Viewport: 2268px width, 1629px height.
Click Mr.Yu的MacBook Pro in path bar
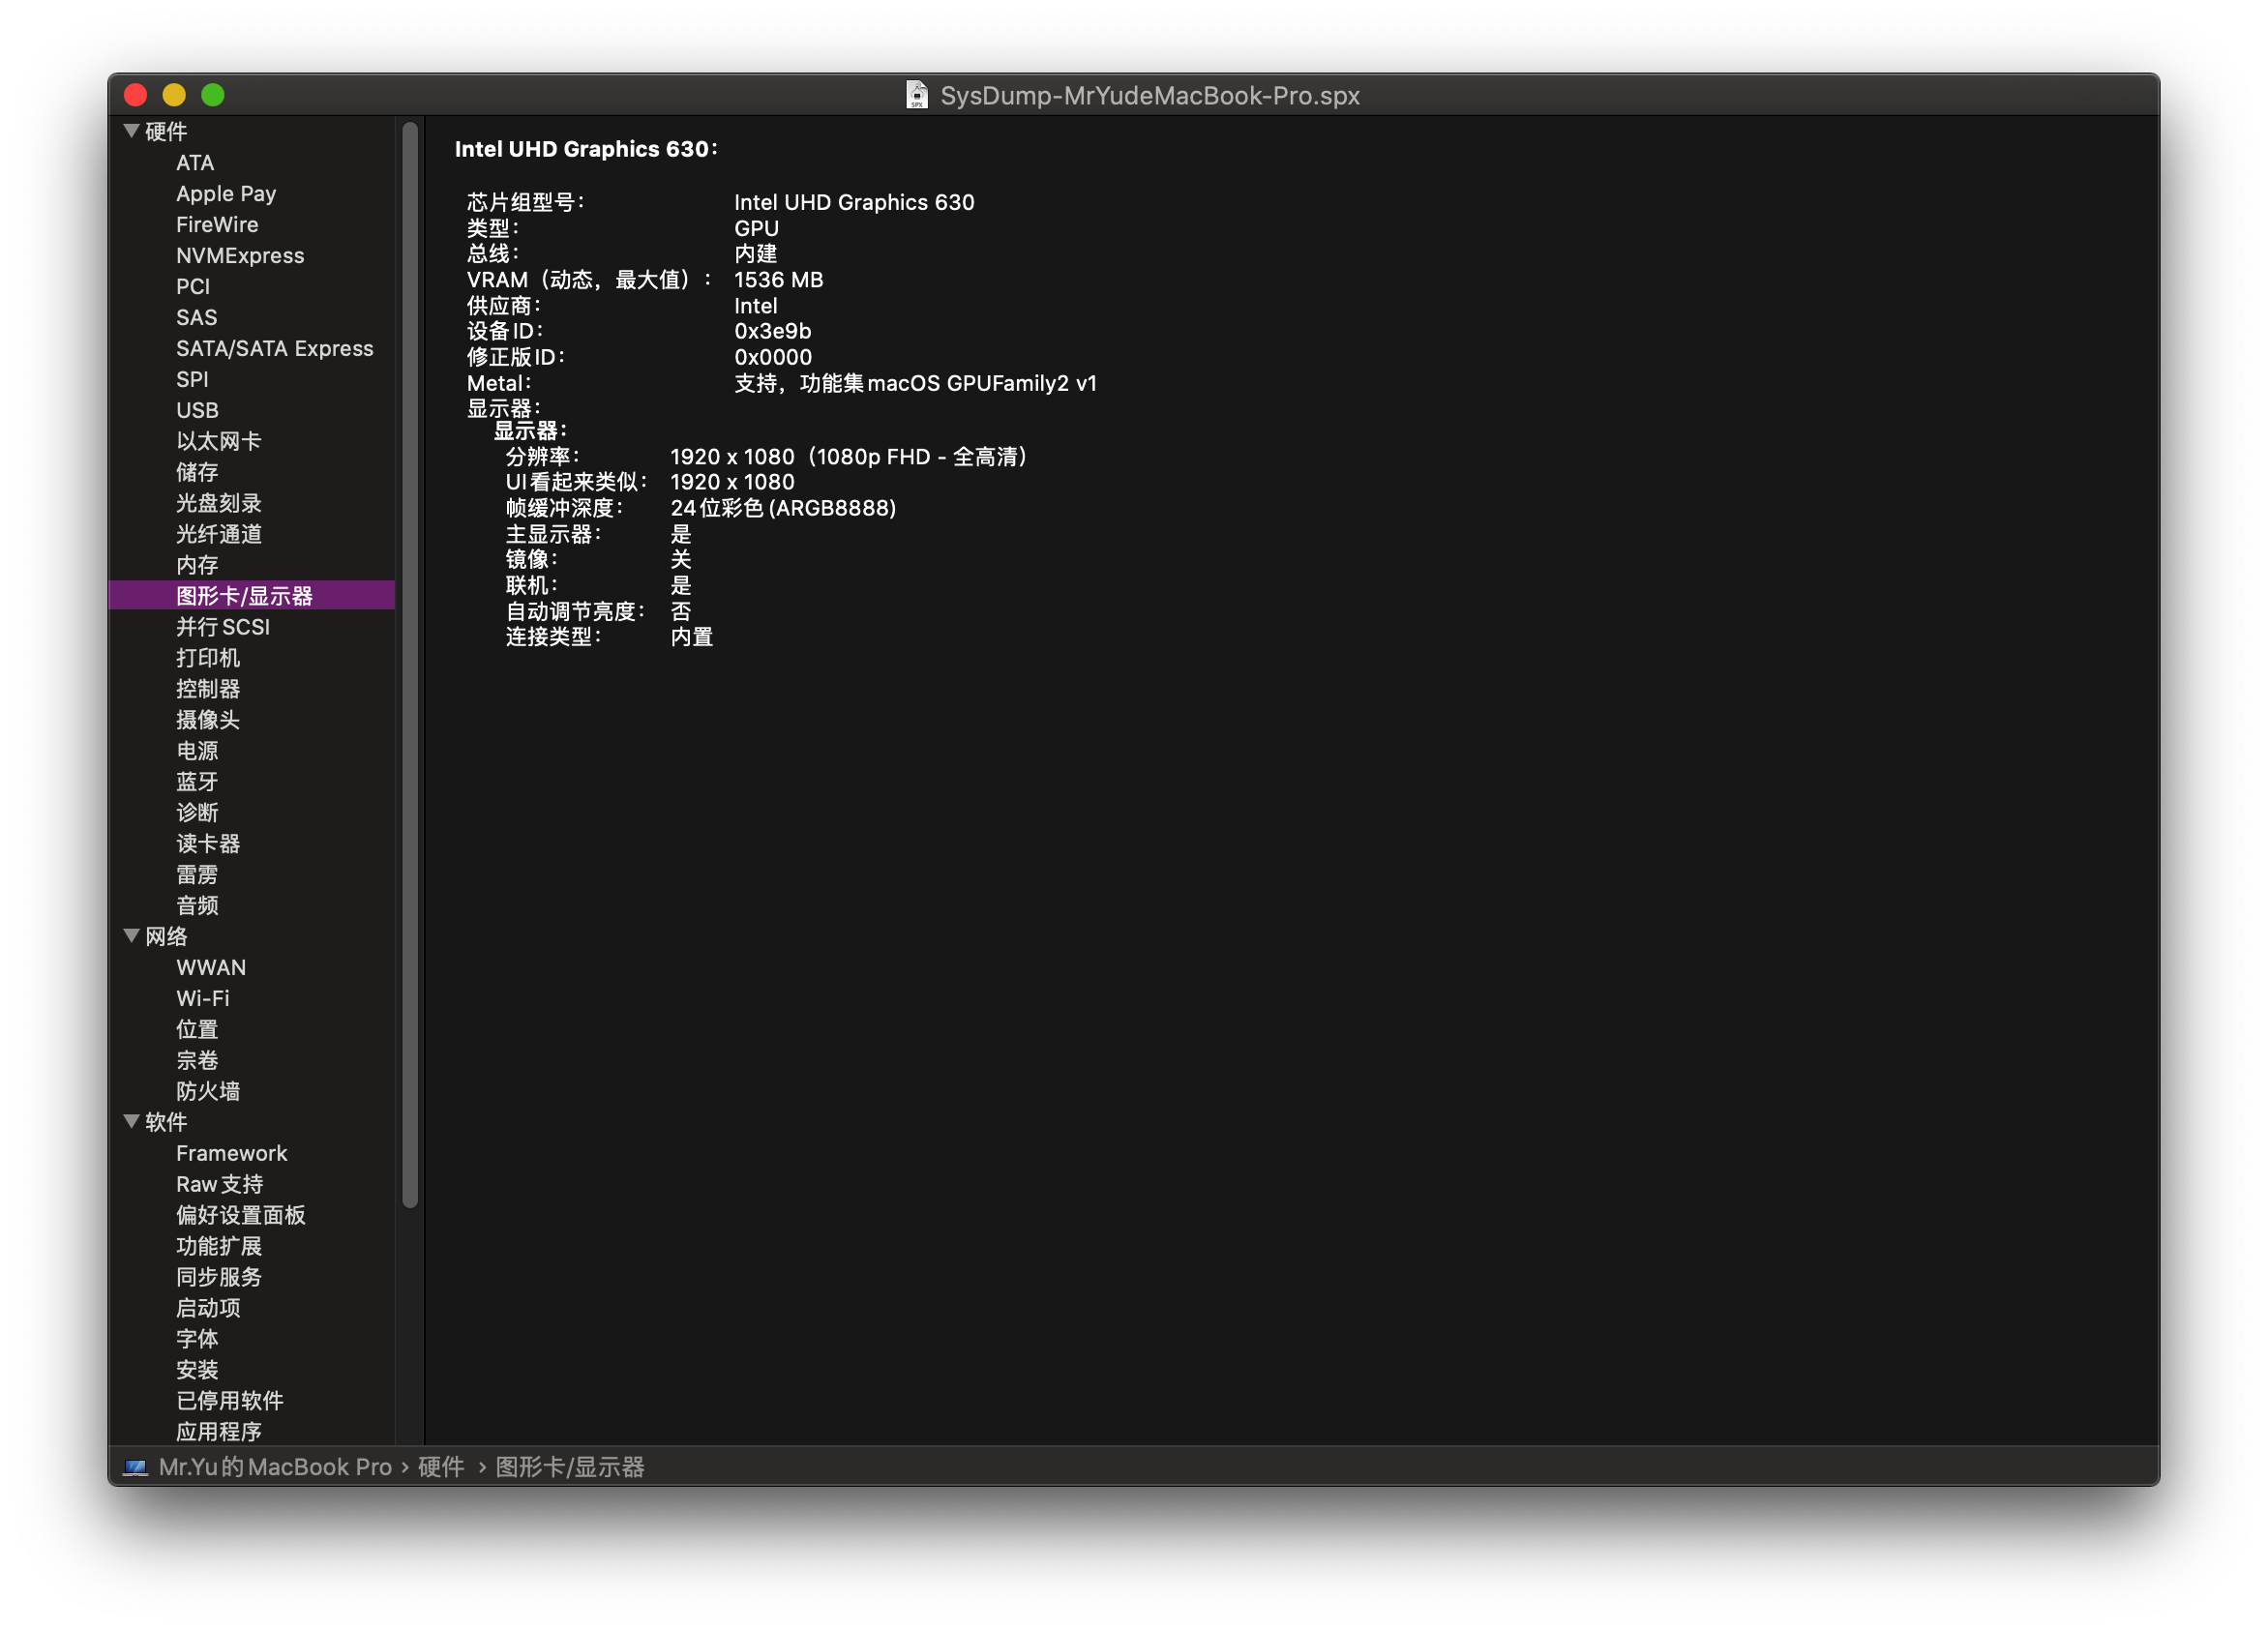tap(275, 1467)
